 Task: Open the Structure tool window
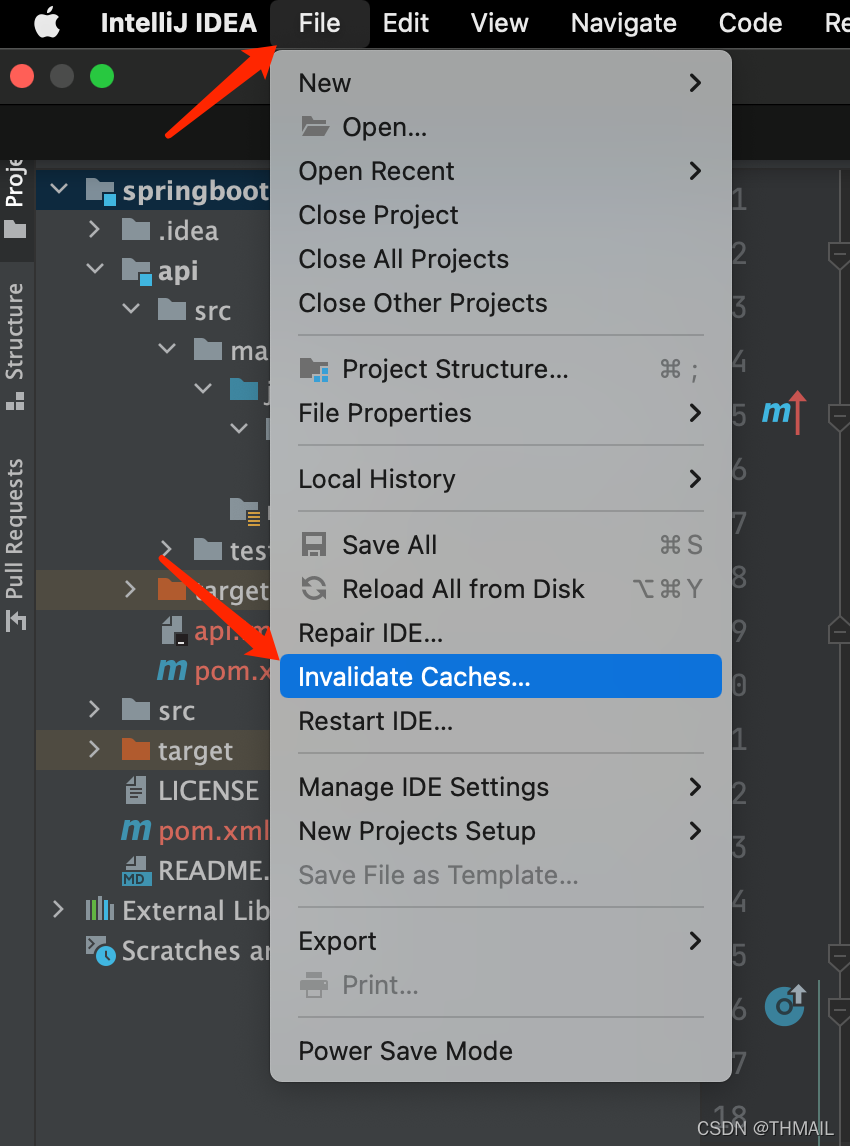[x=15, y=345]
